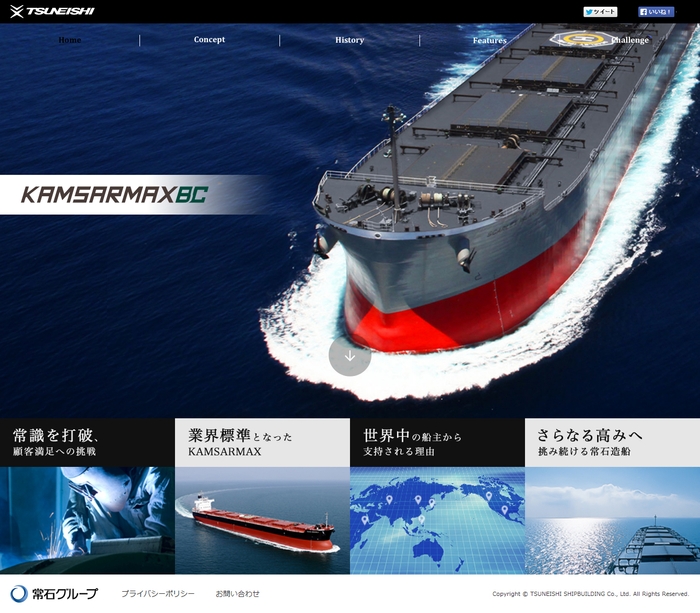The height and width of the screenshot is (613, 700).
Task: Click the sunlit sea deck thumbnail
Action: pyautogui.click(x=612, y=521)
